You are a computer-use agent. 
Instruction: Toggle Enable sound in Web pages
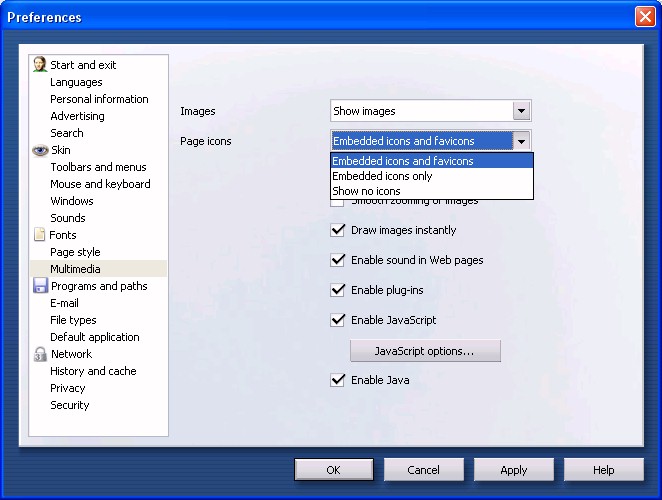[338, 260]
